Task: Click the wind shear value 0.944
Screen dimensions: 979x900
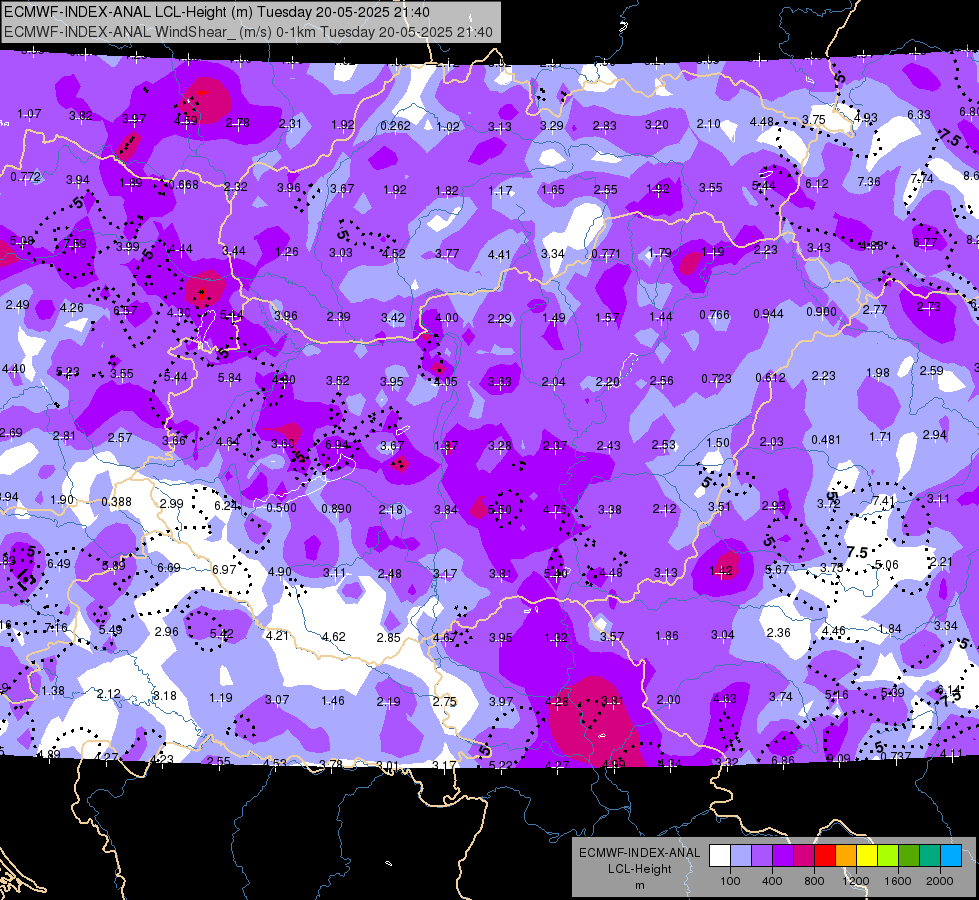Action: (768, 314)
